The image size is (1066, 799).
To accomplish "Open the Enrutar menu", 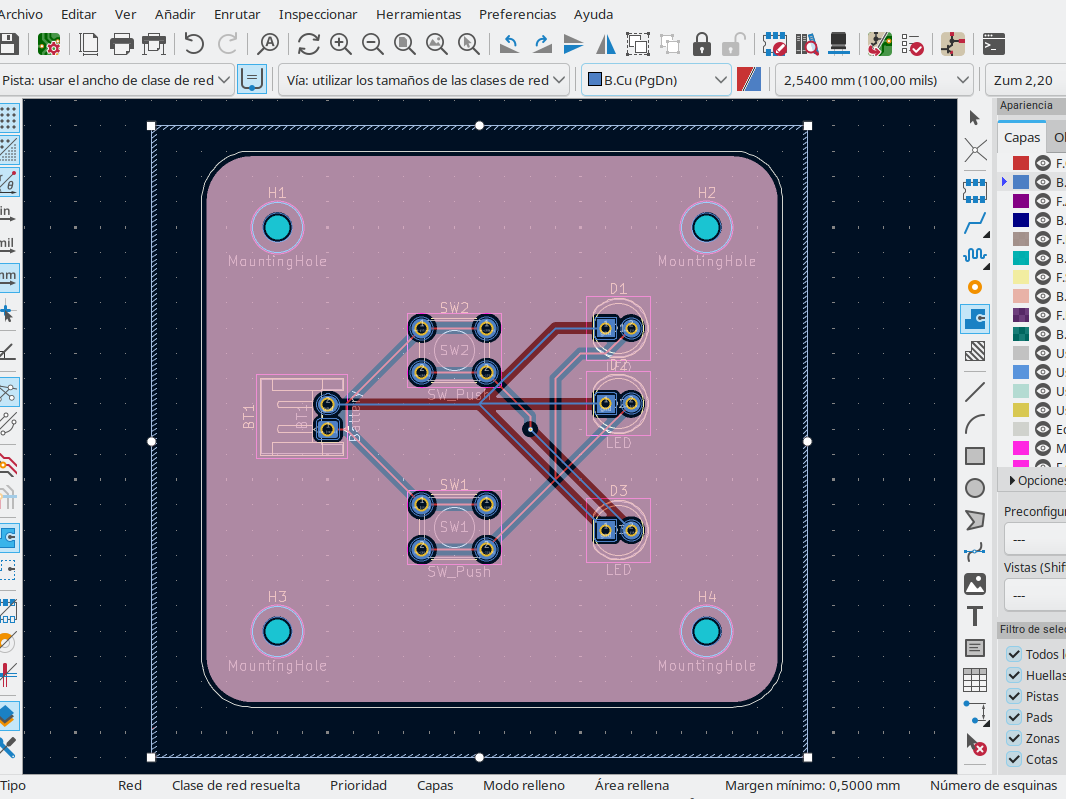I will pos(237,14).
